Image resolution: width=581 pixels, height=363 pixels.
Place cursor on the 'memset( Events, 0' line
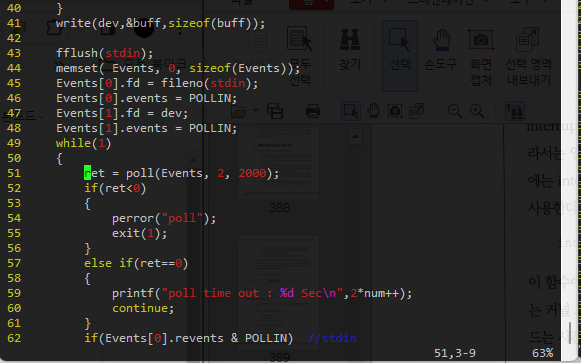178,68
